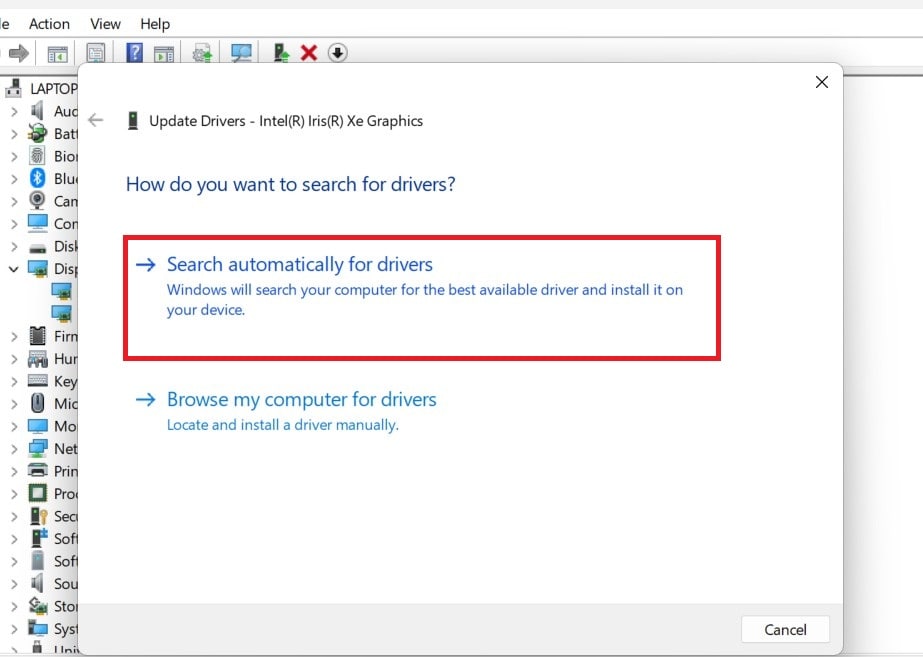The image size is (923, 657).
Task: Expand the Cameras category
Action: [x=14, y=201]
